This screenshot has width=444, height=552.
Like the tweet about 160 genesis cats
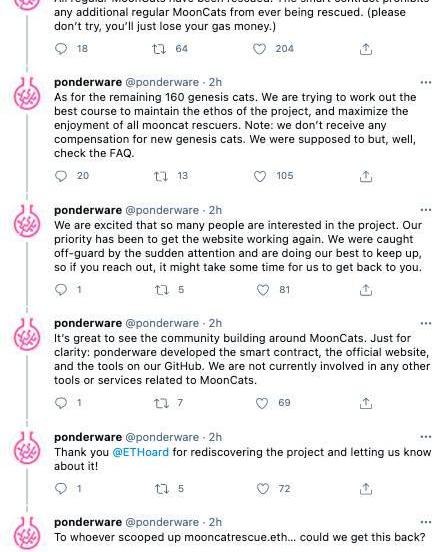coord(260,176)
